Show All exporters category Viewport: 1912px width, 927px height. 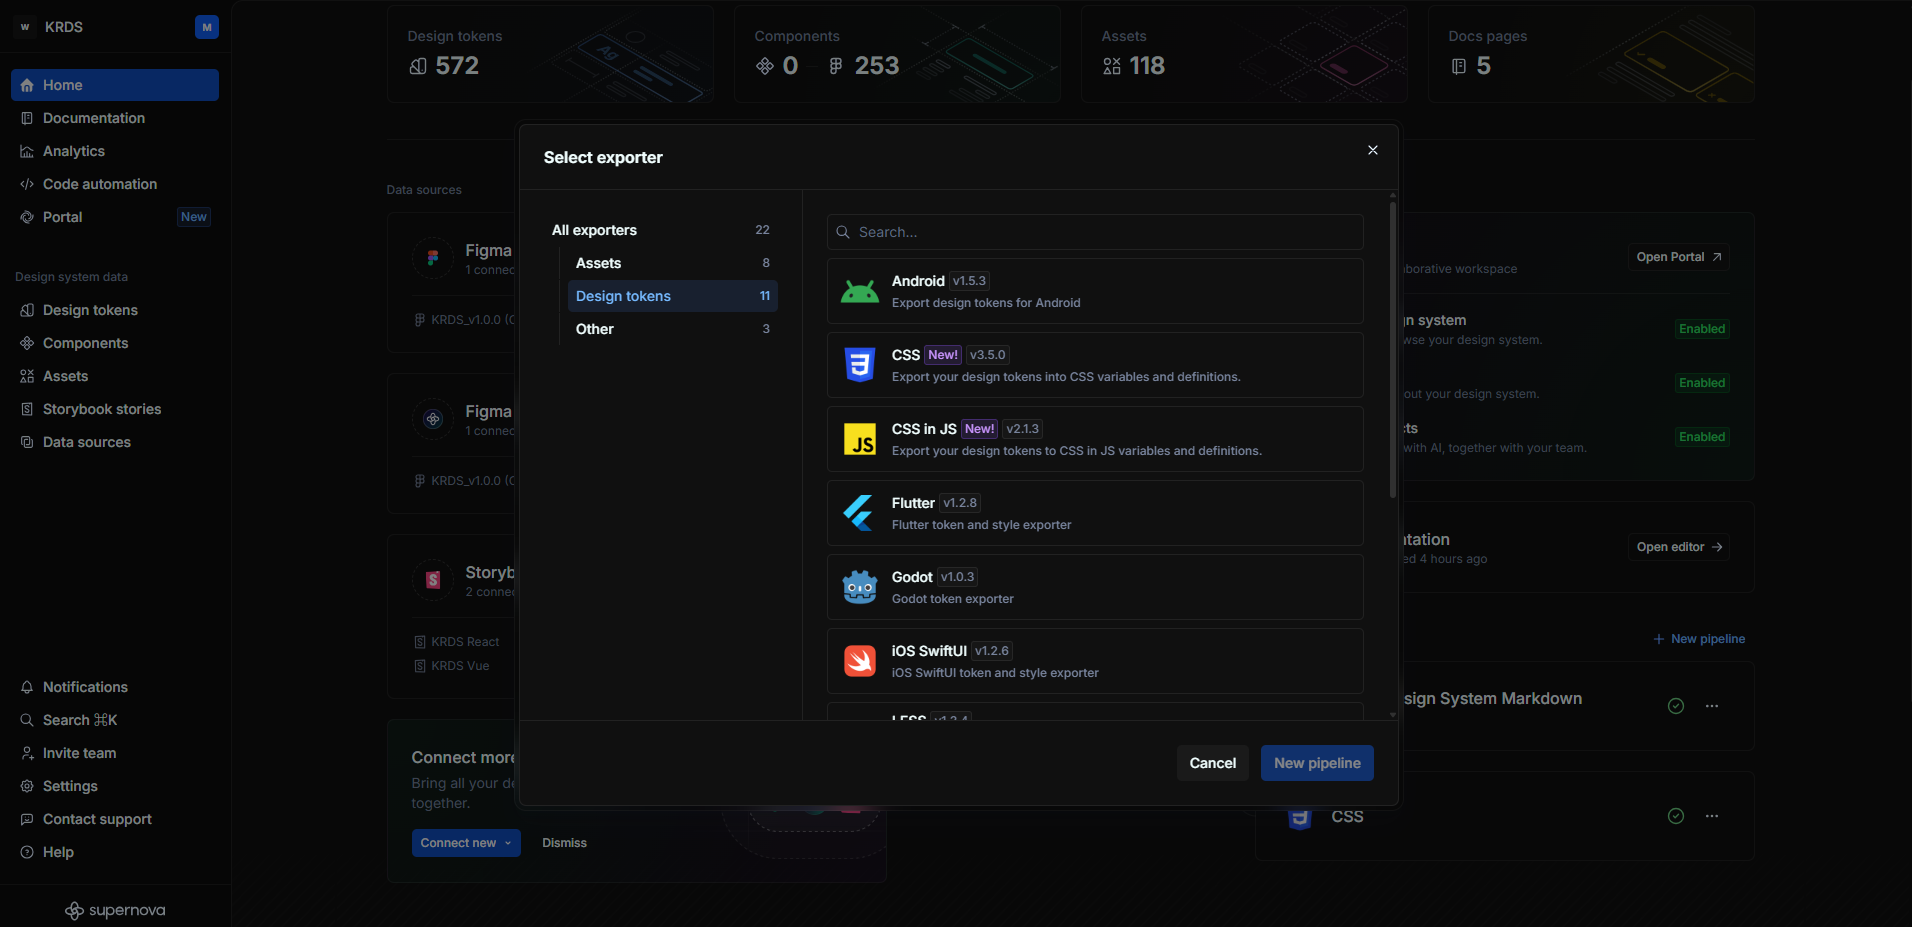[594, 230]
